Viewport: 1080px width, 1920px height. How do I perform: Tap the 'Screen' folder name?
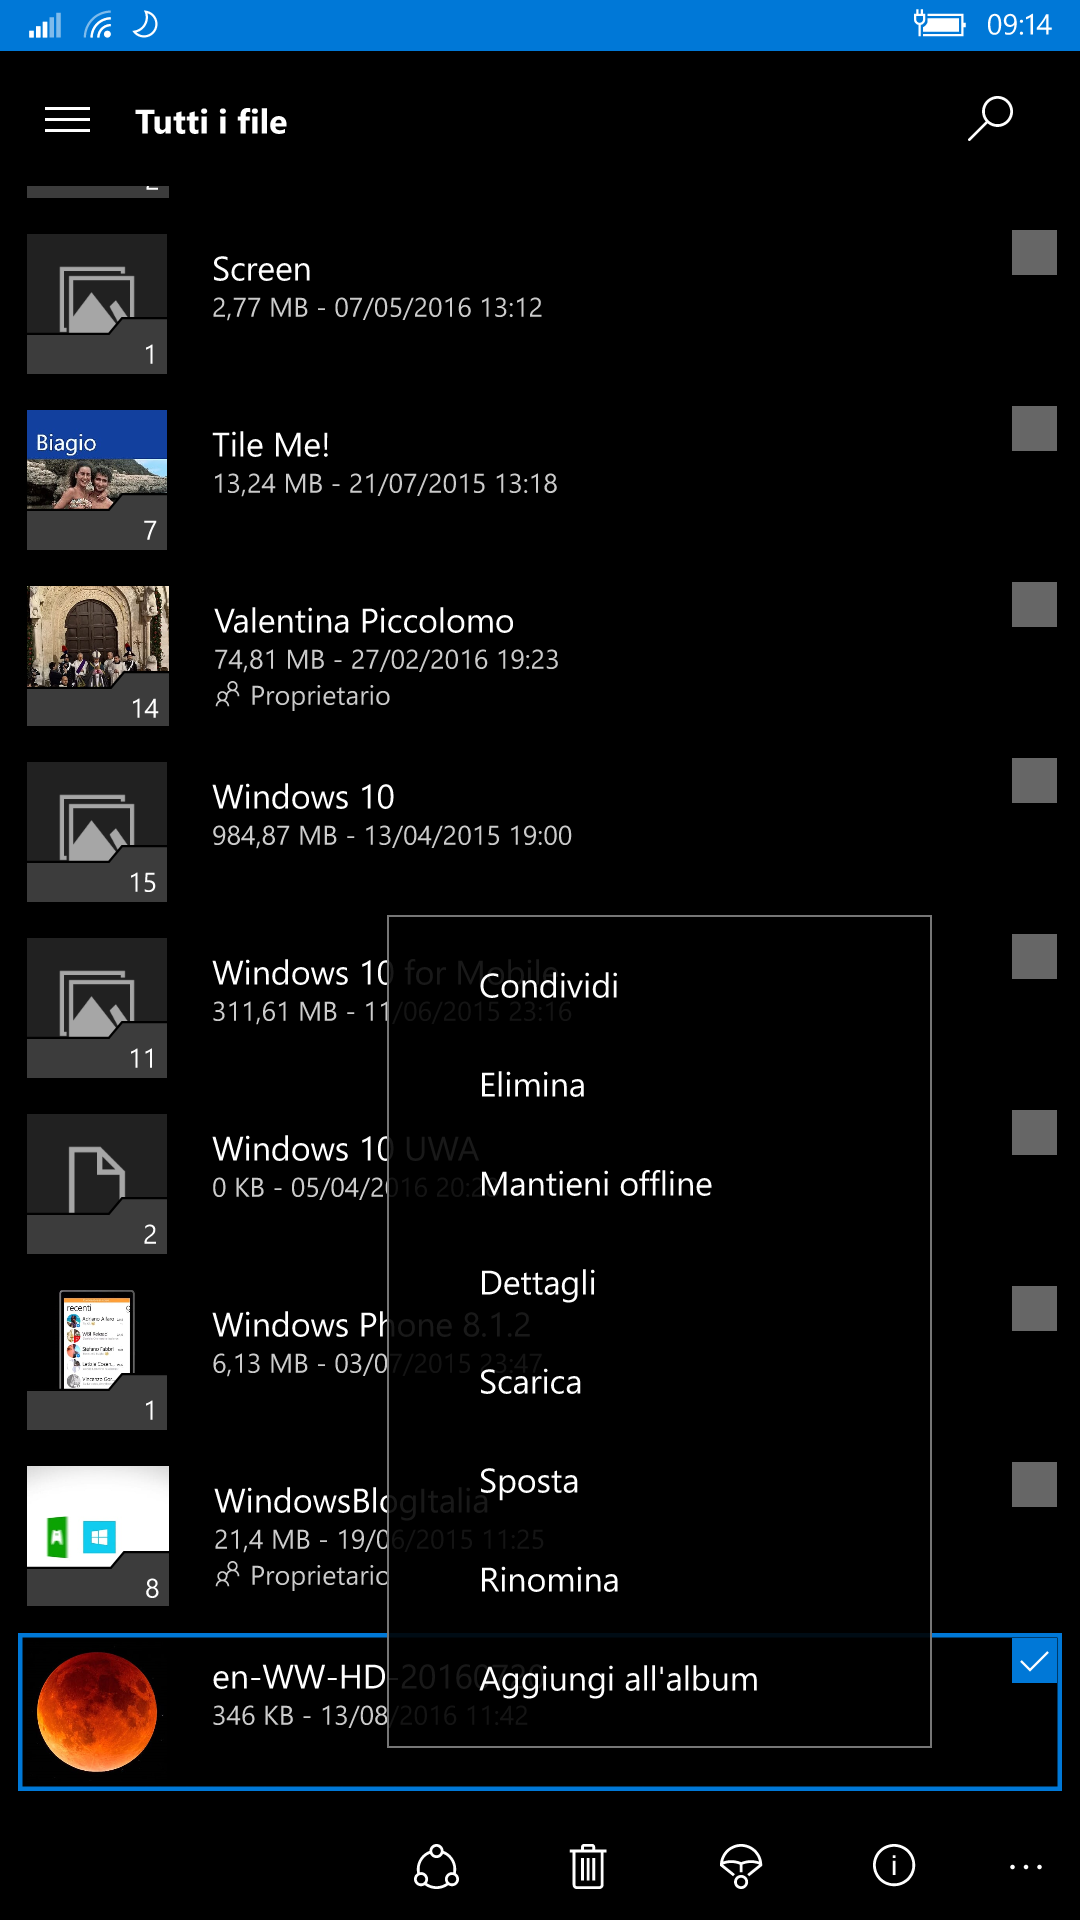[262, 269]
